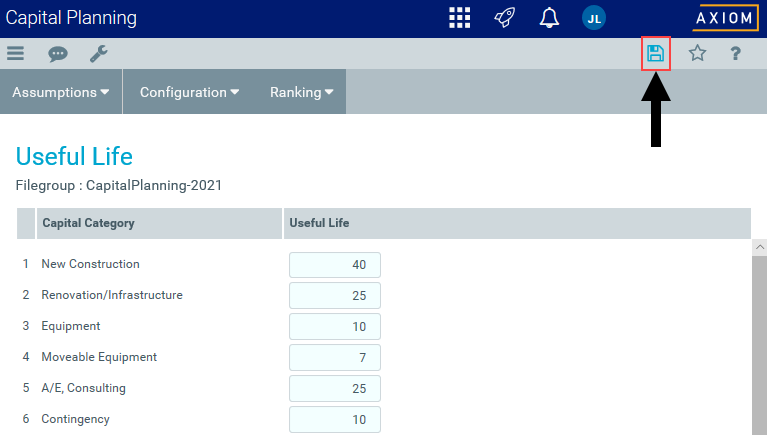Open the apps grid launcher

pos(459,18)
